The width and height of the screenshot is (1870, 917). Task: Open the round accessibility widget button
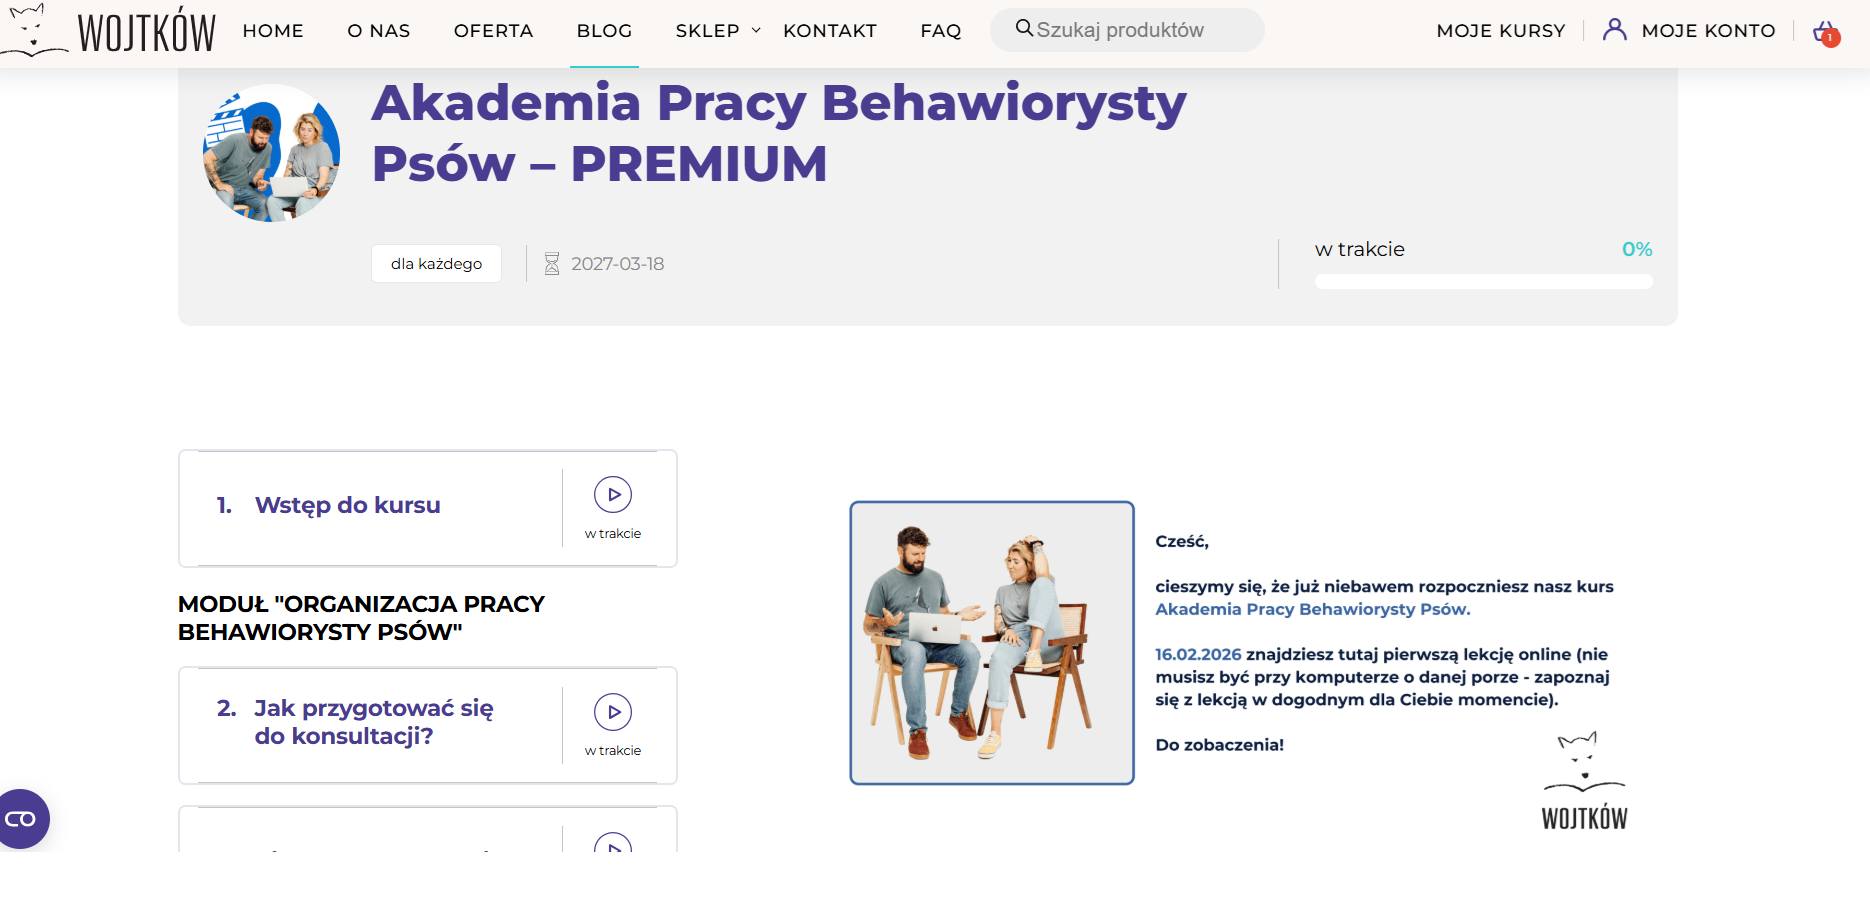(x=22, y=819)
